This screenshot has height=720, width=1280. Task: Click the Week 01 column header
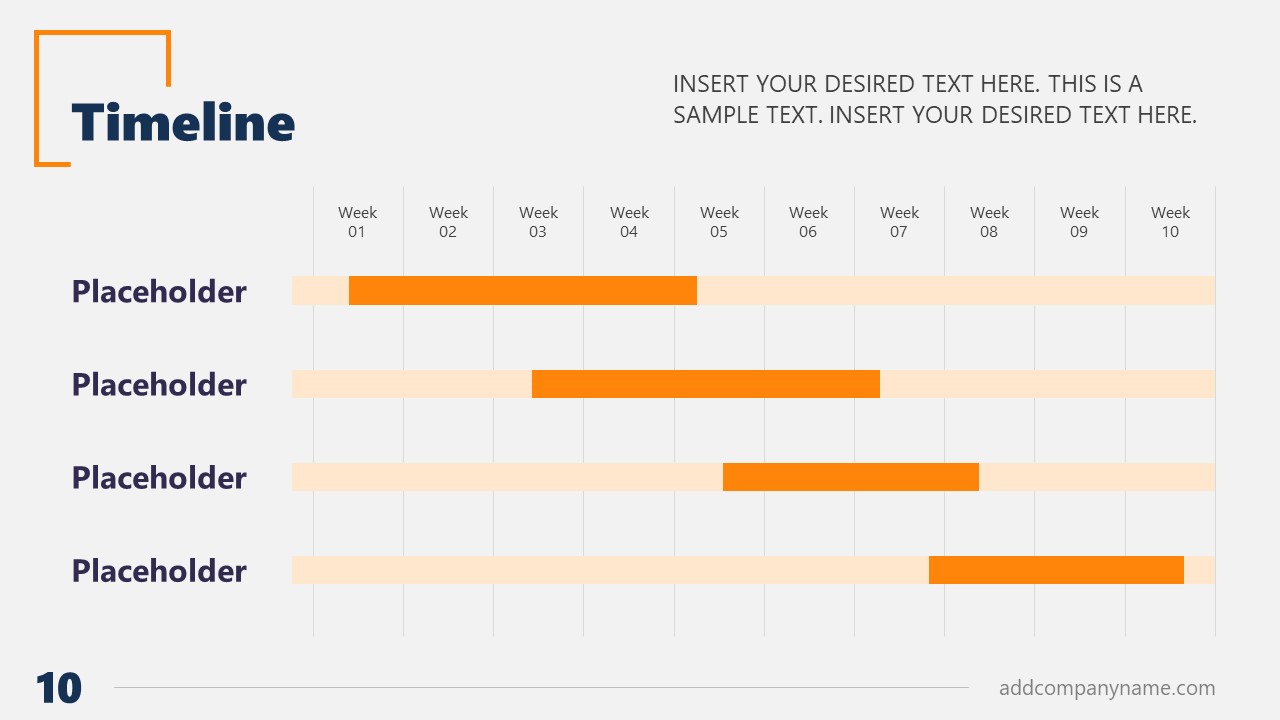point(357,222)
